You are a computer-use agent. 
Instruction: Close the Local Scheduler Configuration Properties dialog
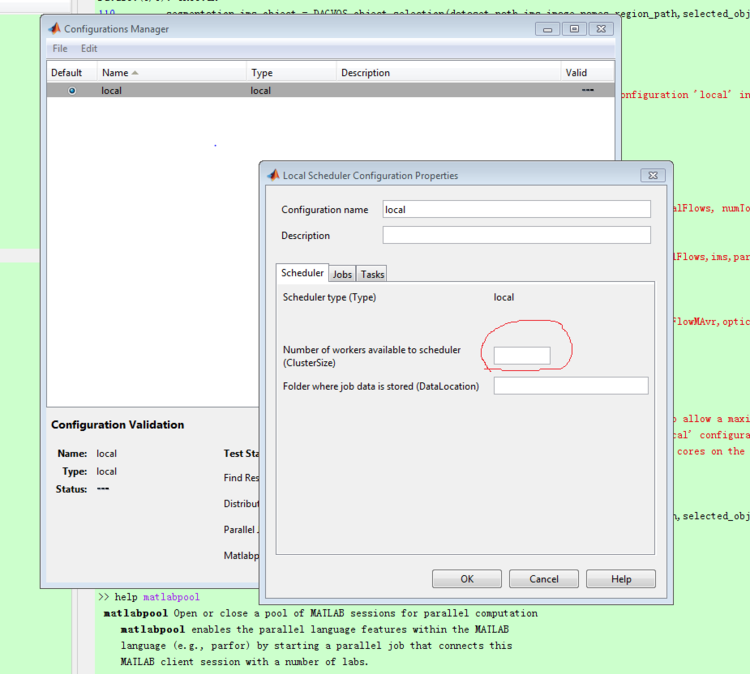tap(653, 176)
